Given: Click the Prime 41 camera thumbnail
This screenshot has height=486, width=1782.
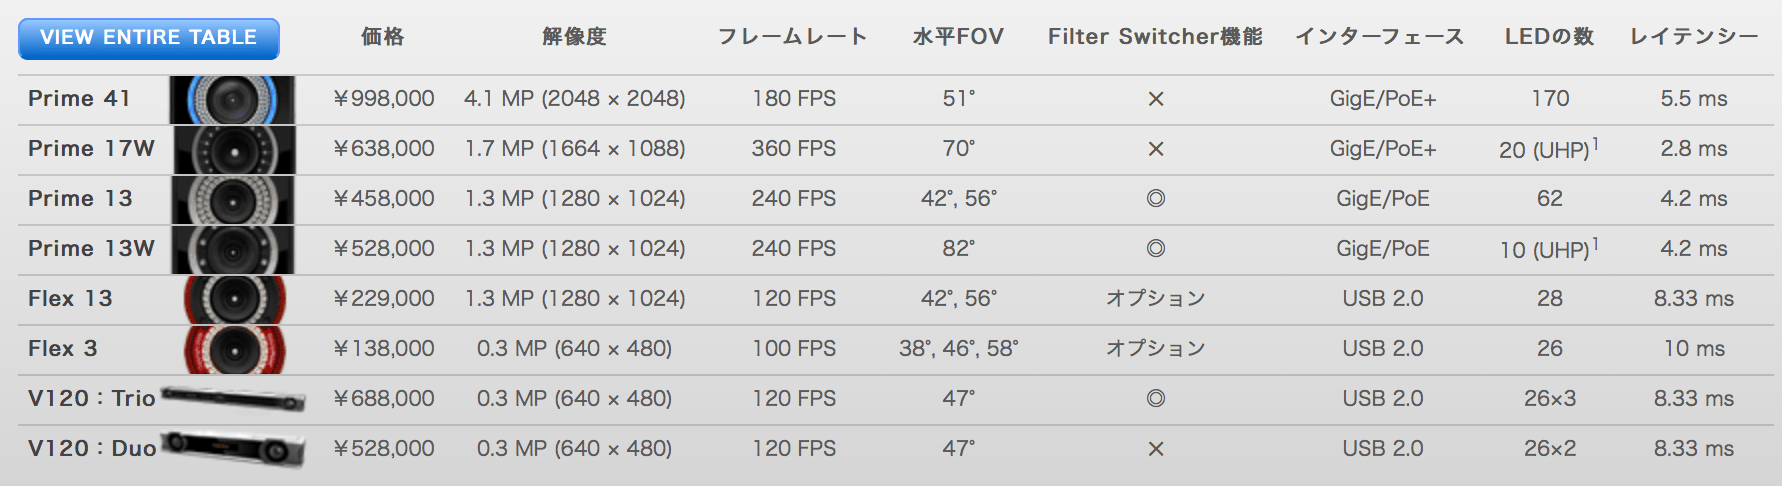Looking at the screenshot, I should coord(233,99).
